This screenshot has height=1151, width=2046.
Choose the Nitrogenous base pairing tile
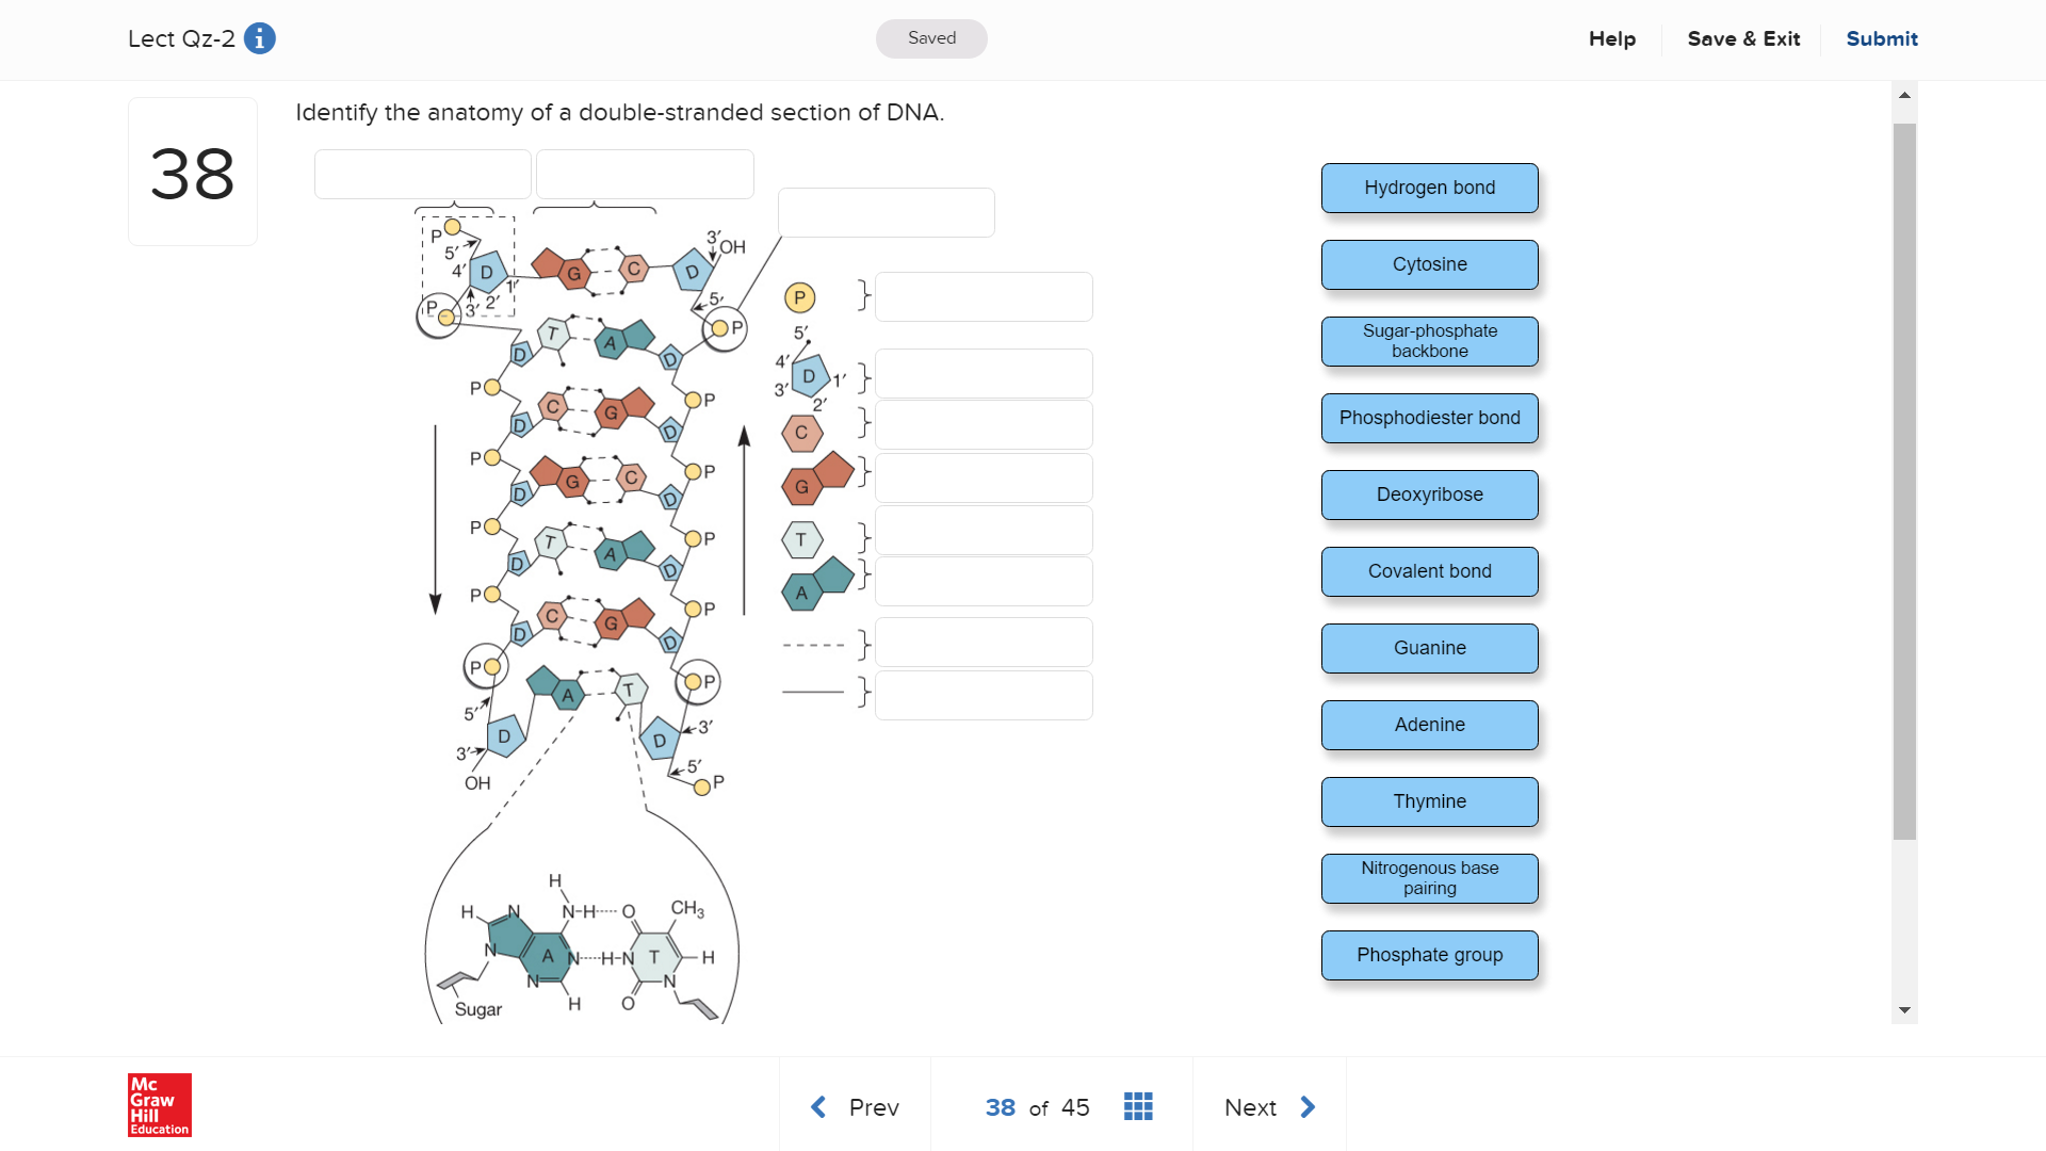click(x=1429, y=878)
